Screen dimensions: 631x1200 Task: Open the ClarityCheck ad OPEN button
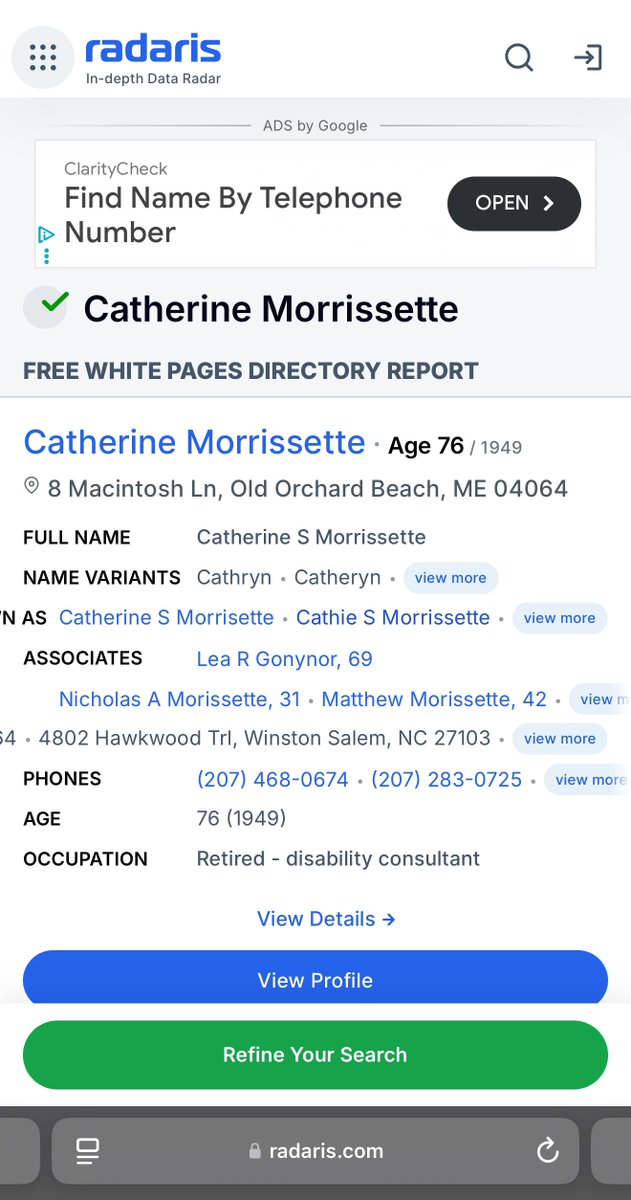coord(514,203)
